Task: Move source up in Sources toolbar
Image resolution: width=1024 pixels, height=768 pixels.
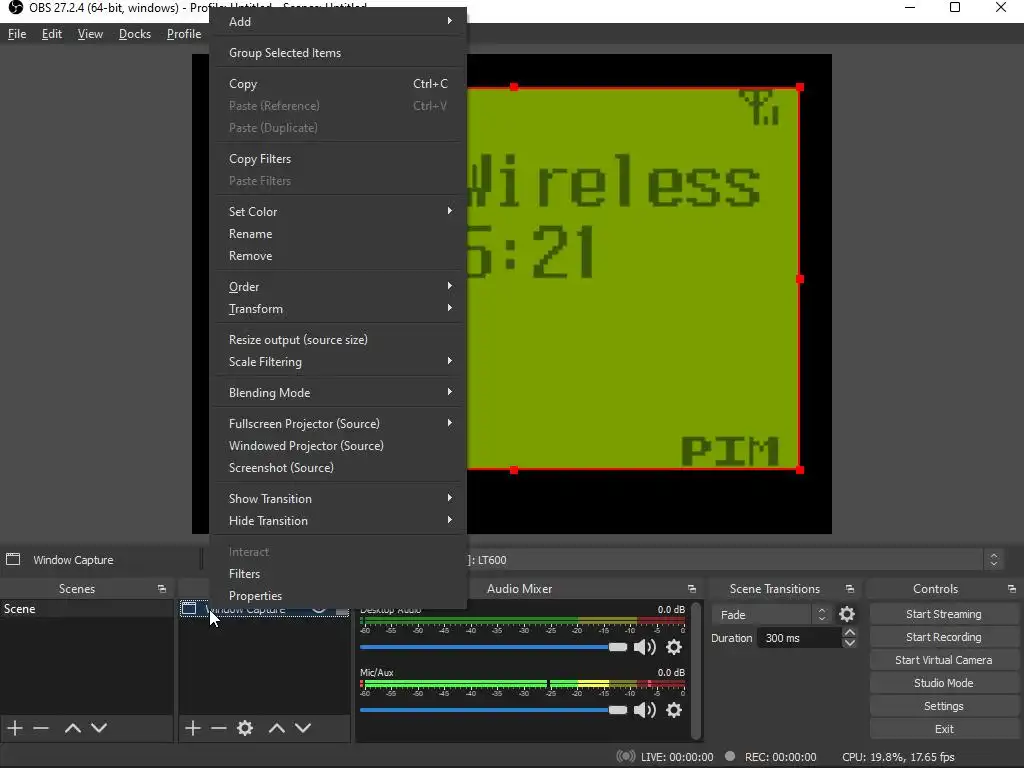Action: [277, 728]
